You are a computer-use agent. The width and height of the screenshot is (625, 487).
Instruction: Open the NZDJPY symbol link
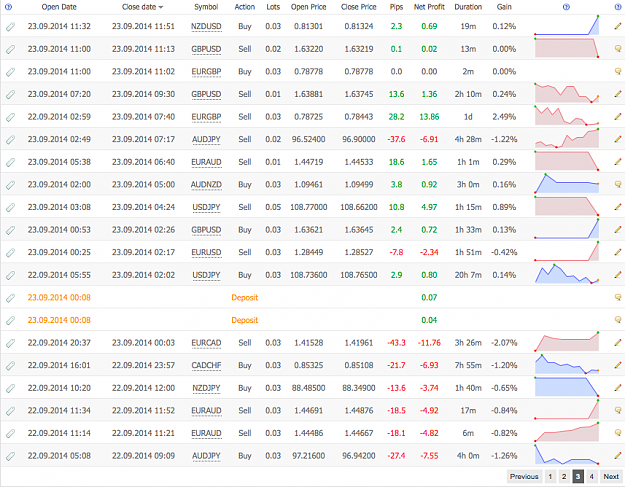(x=206, y=388)
